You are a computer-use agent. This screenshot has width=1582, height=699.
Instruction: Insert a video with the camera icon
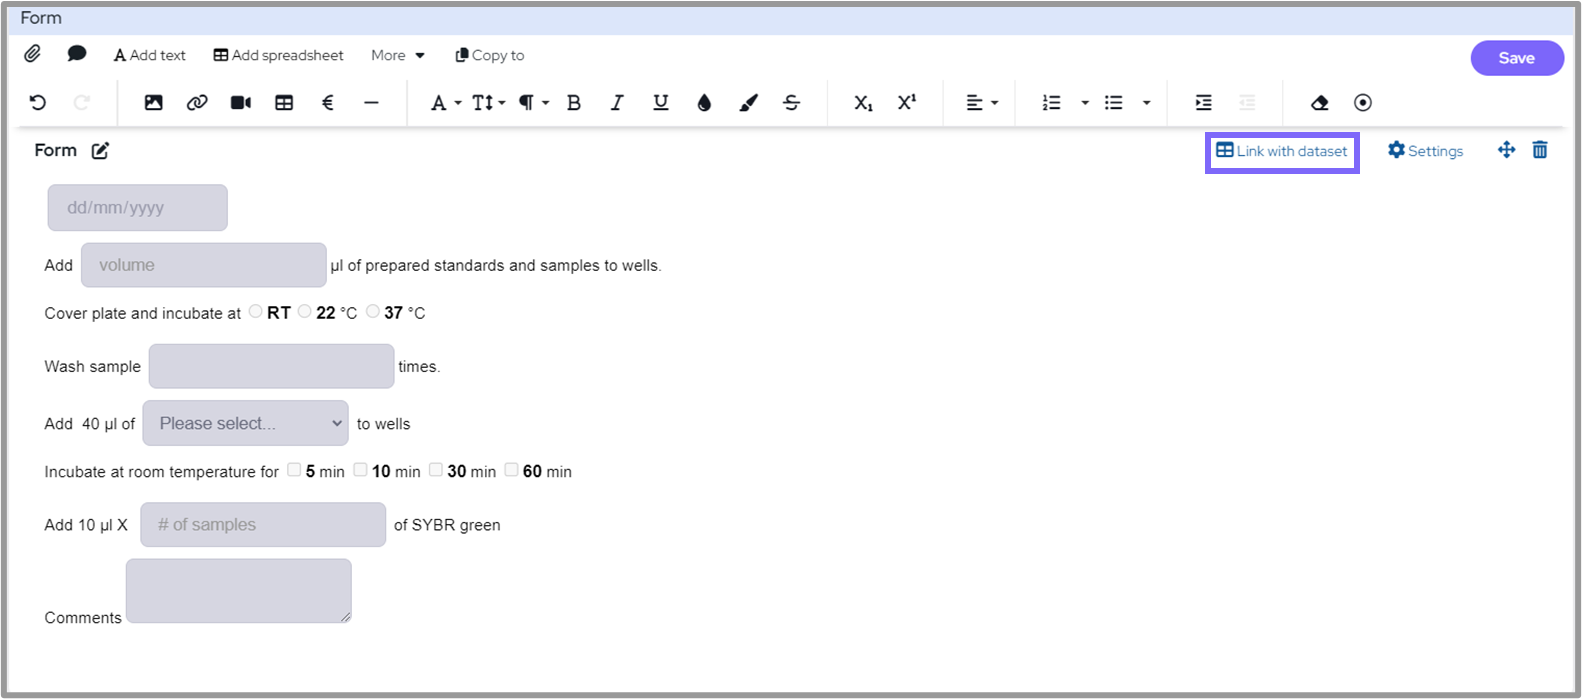coord(241,103)
